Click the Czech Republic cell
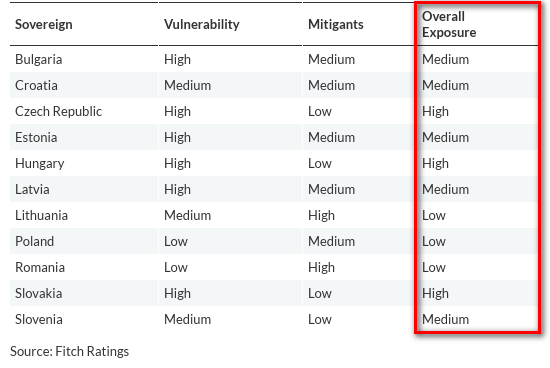The height and width of the screenshot is (368, 550). pos(58,111)
